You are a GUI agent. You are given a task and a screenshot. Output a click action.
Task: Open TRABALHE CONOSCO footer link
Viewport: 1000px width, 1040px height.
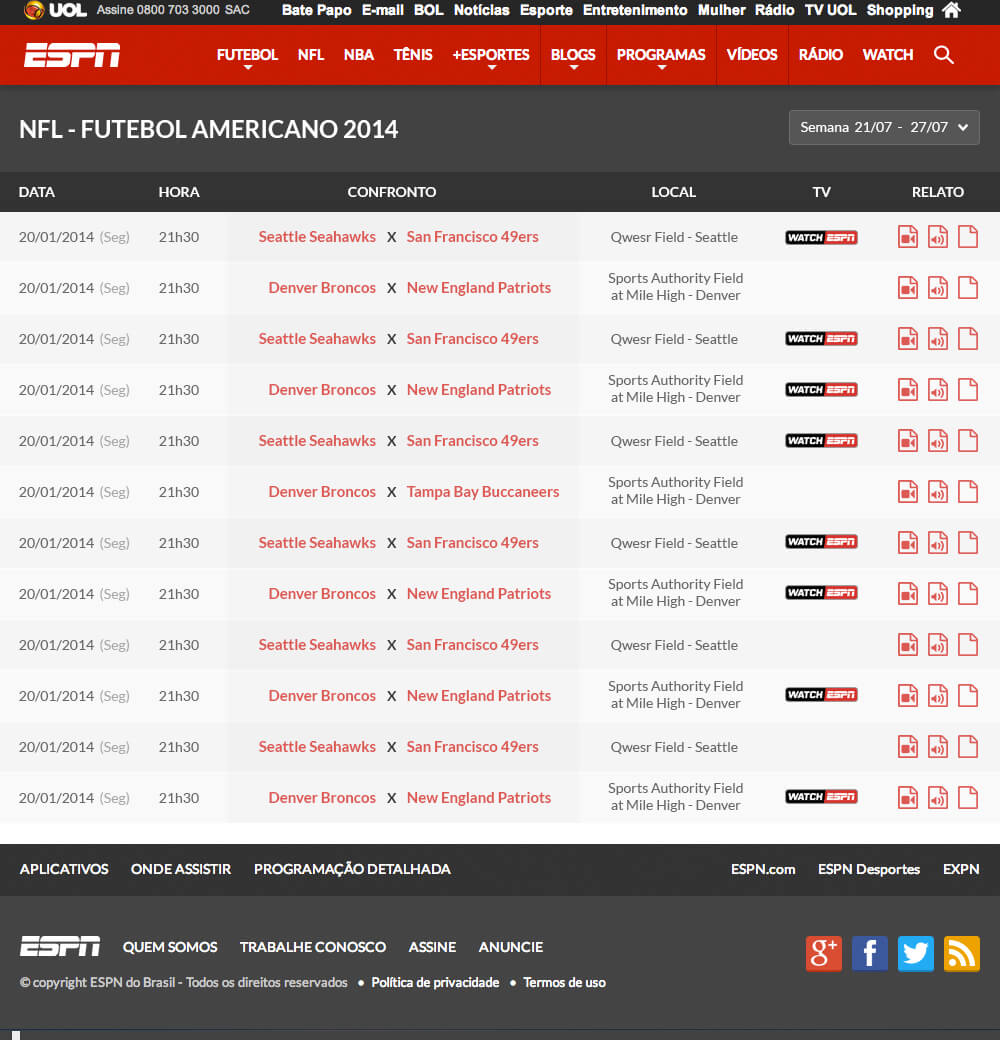click(313, 947)
